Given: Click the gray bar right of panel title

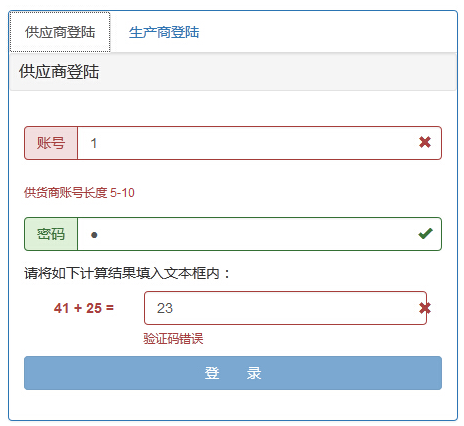Looking at the screenshot, I should pos(277,72).
